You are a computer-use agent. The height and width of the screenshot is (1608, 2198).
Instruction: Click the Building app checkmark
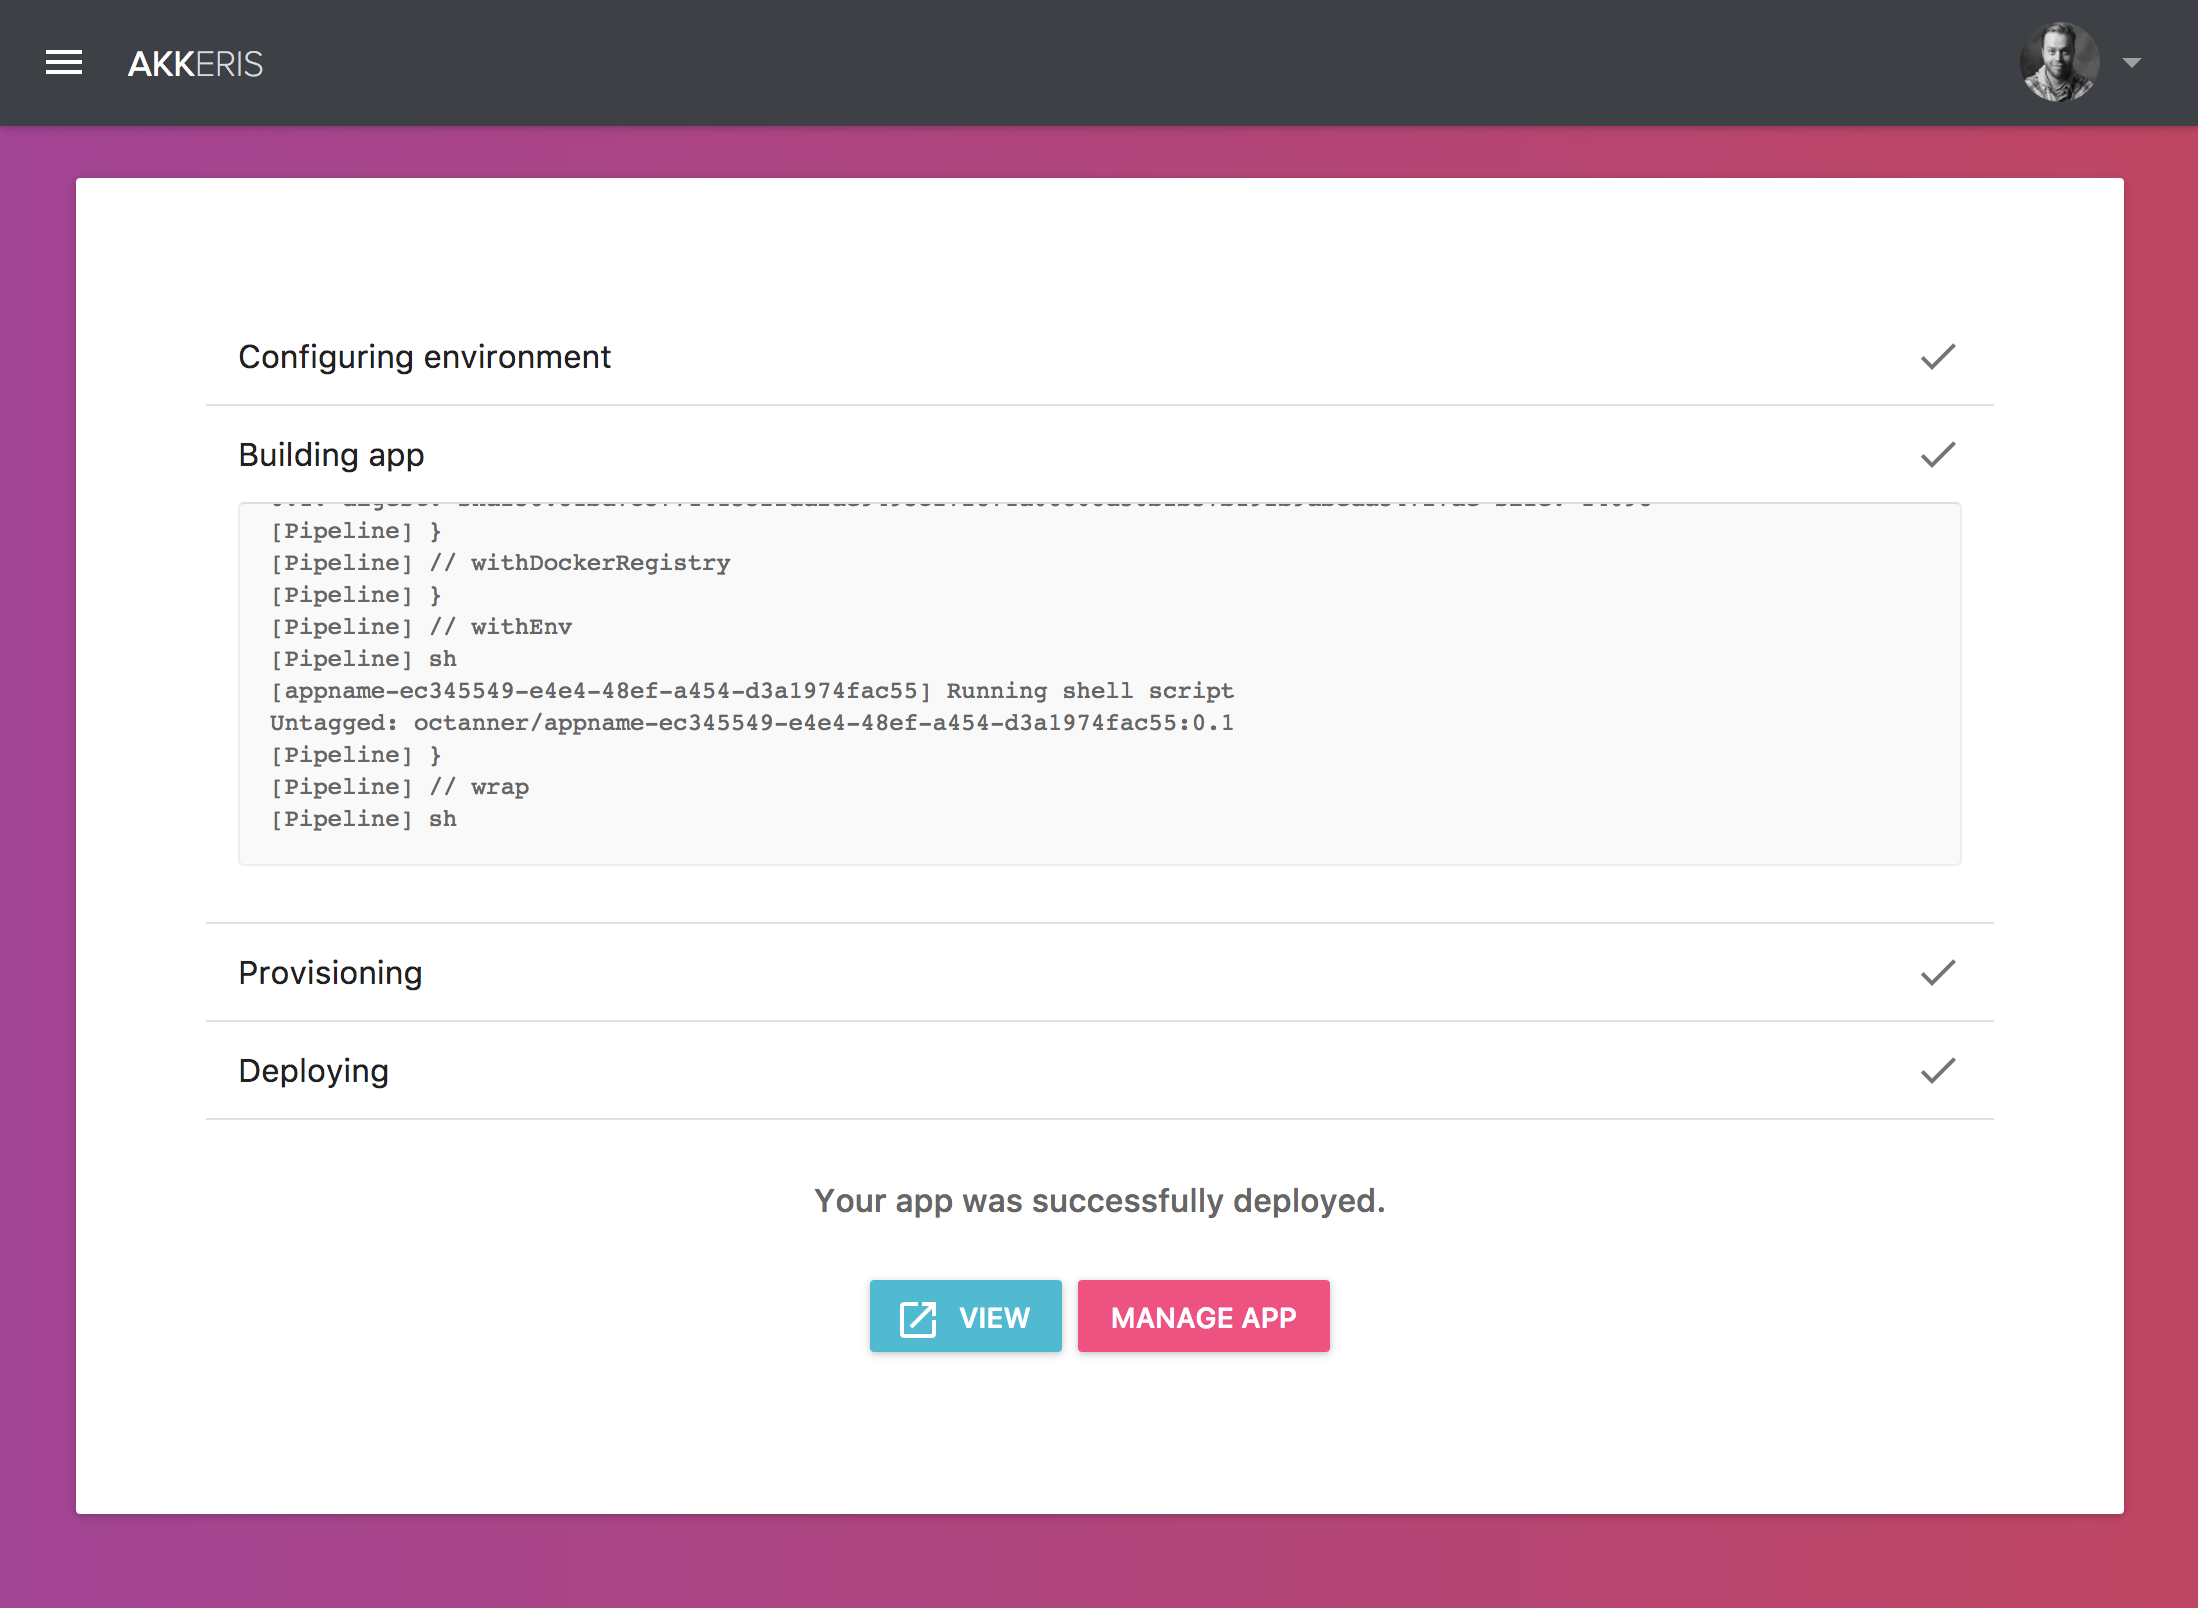pyautogui.click(x=1937, y=455)
